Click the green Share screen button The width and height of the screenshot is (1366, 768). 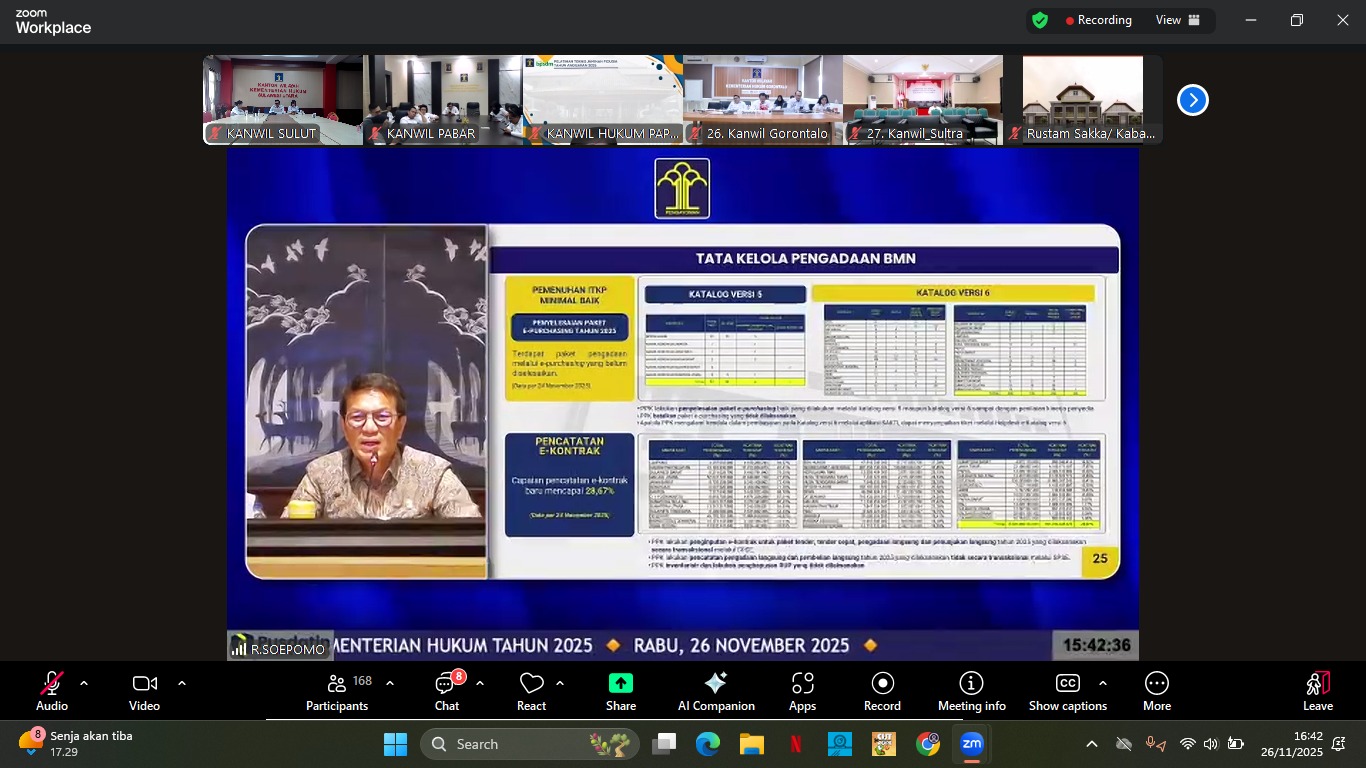pos(620,691)
